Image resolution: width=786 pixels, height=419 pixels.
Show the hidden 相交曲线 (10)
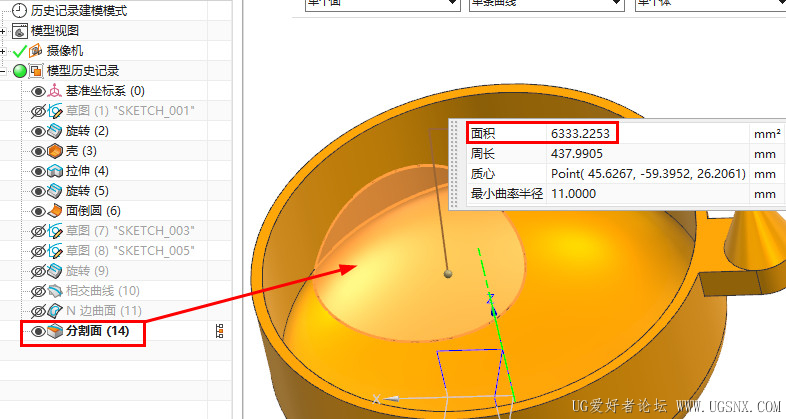[x=38, y=291]
